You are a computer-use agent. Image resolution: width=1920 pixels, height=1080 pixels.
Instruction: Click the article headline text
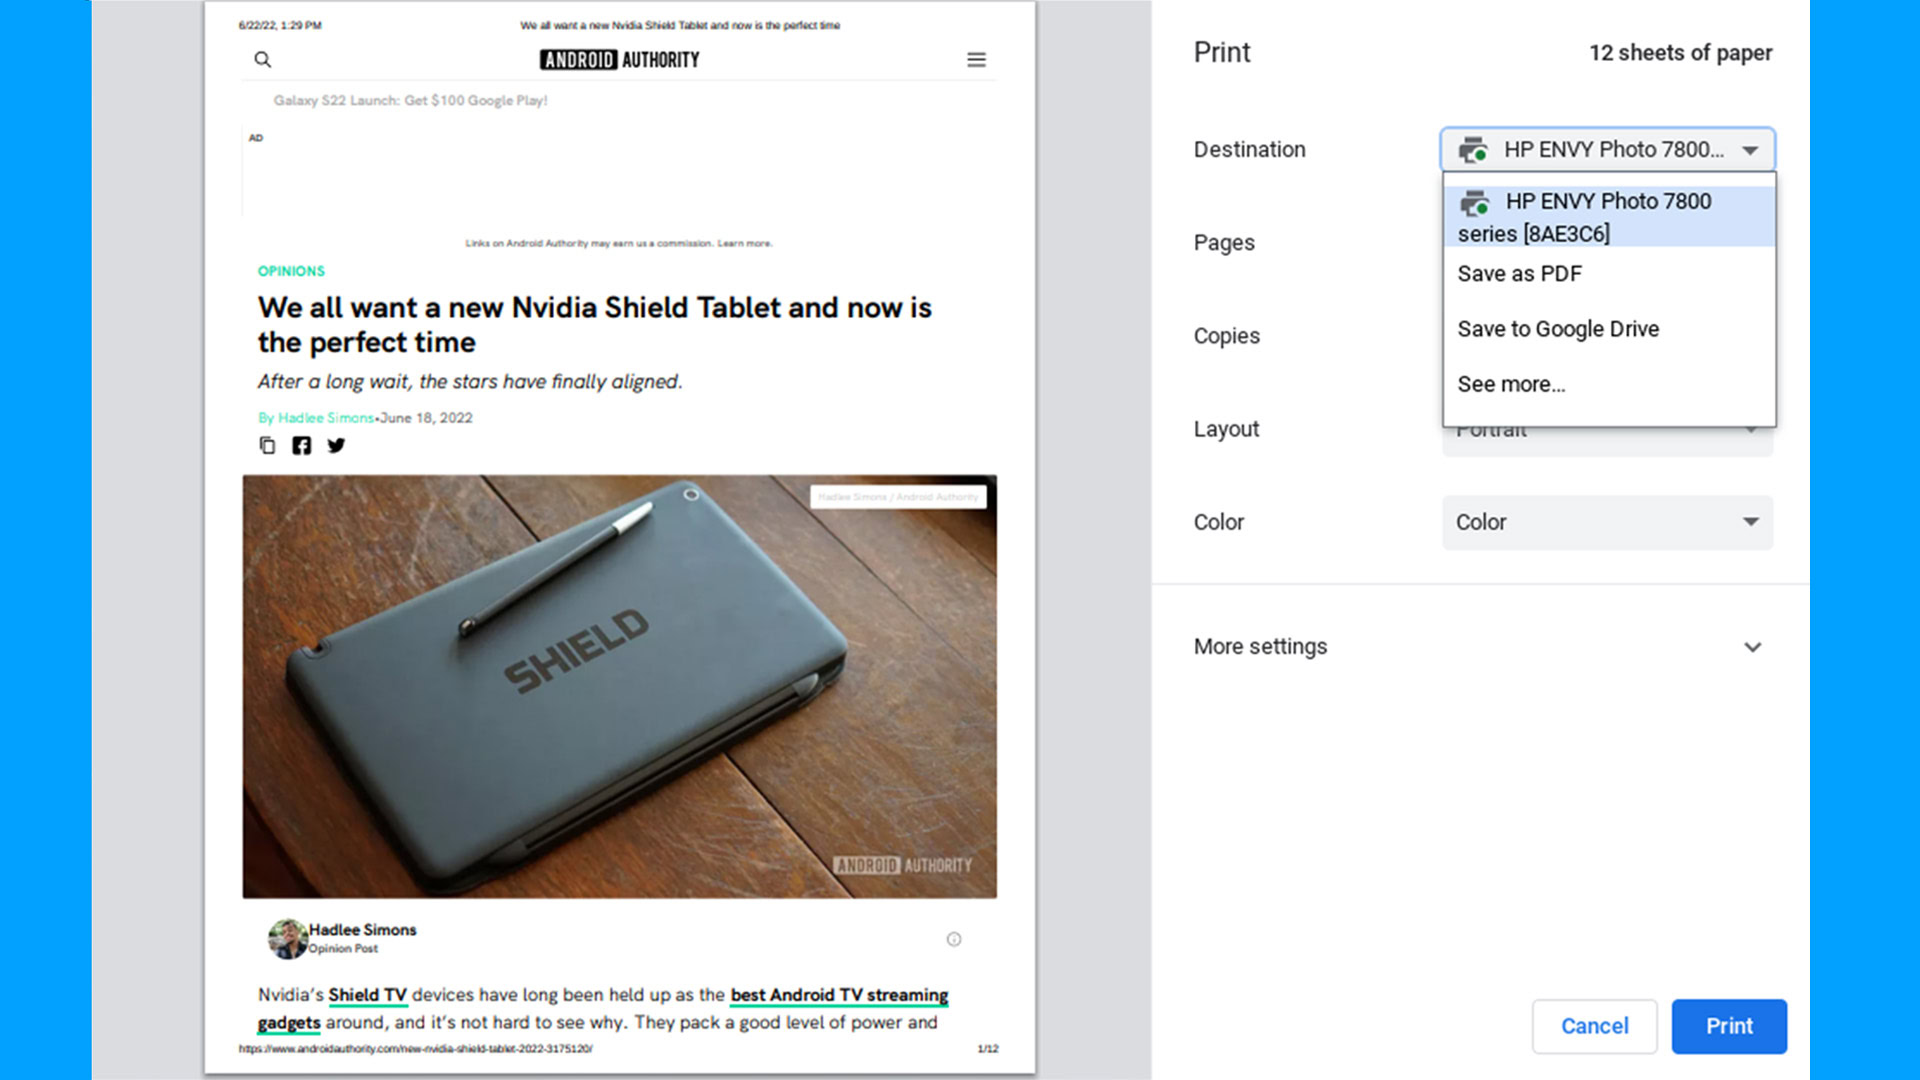pos(594,325)
